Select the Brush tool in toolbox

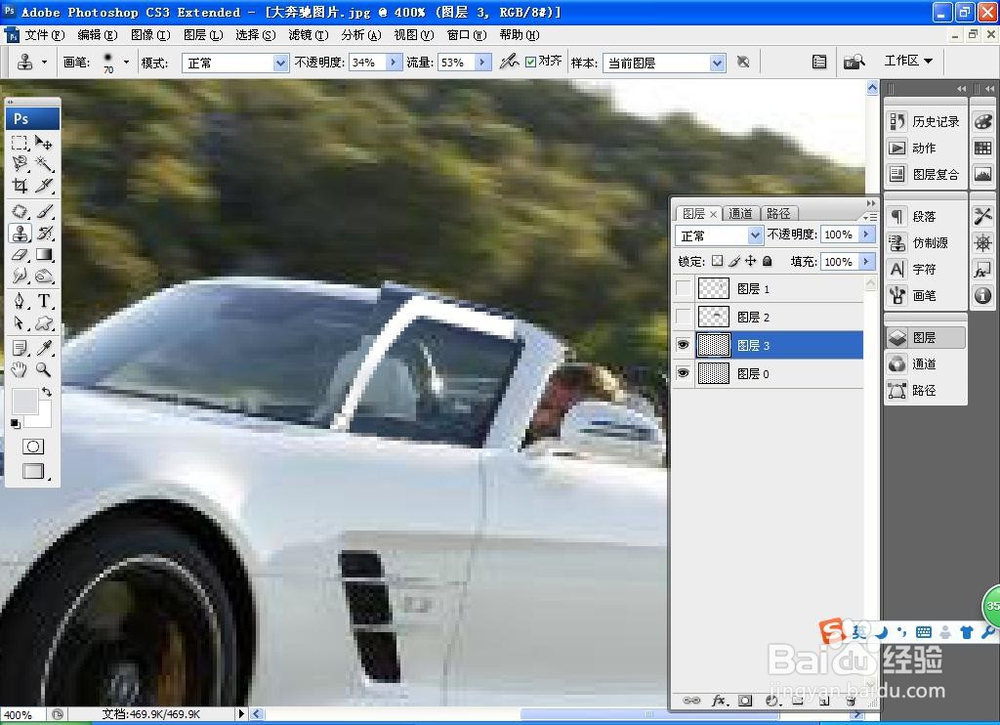pos(43,211)
